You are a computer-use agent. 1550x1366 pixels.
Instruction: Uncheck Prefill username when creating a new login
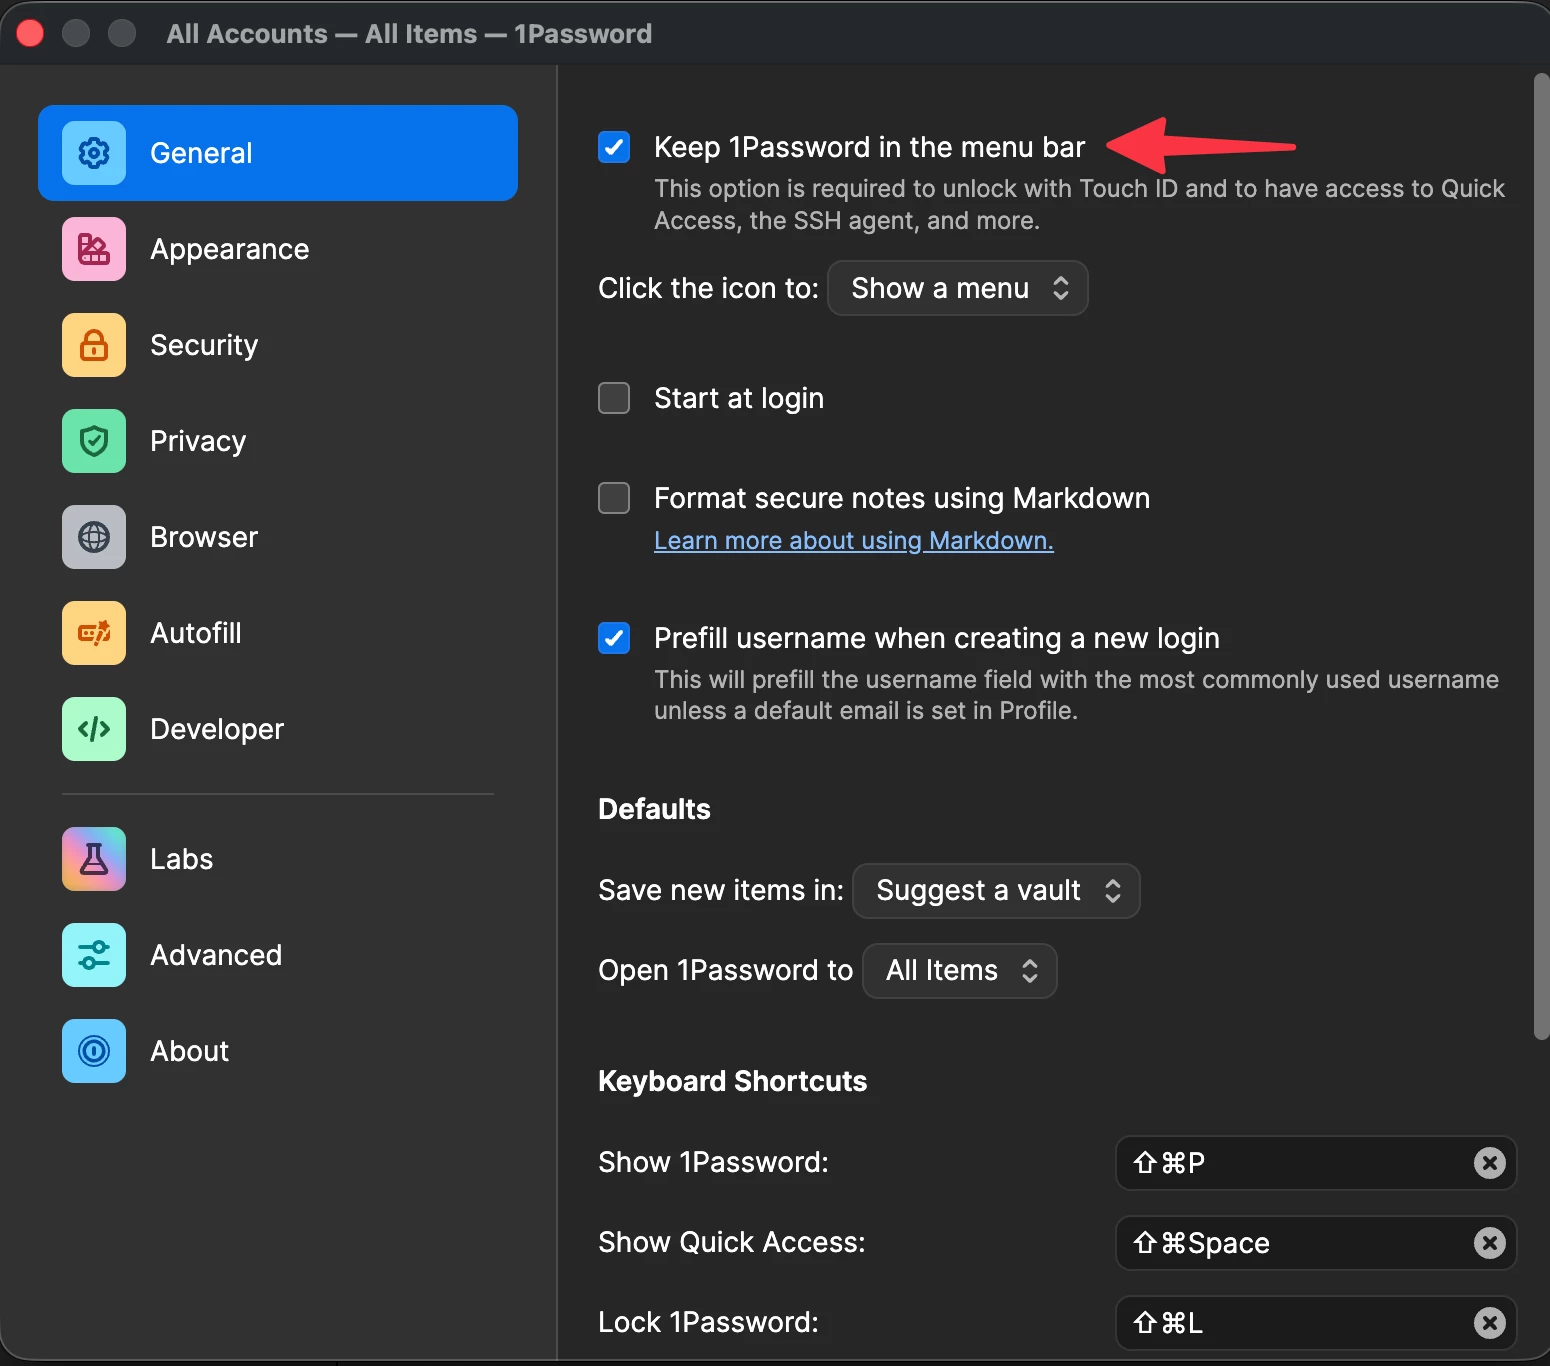pyautogui.click(x=614, y=638)
